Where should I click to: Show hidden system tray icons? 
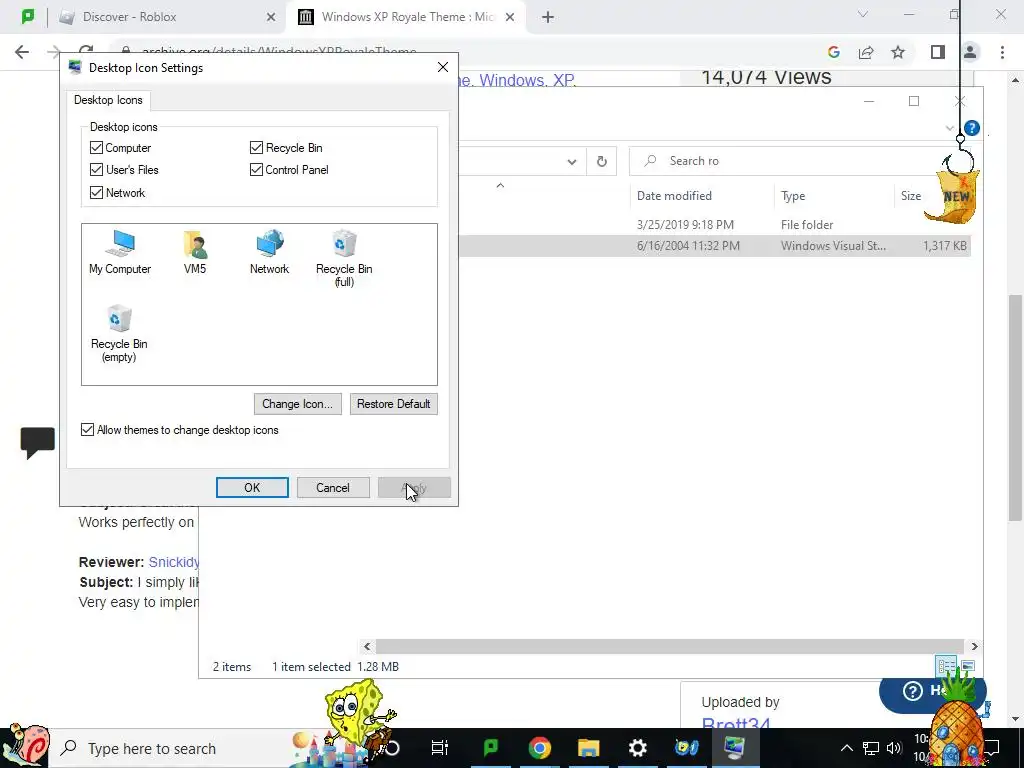click(846, 748)
